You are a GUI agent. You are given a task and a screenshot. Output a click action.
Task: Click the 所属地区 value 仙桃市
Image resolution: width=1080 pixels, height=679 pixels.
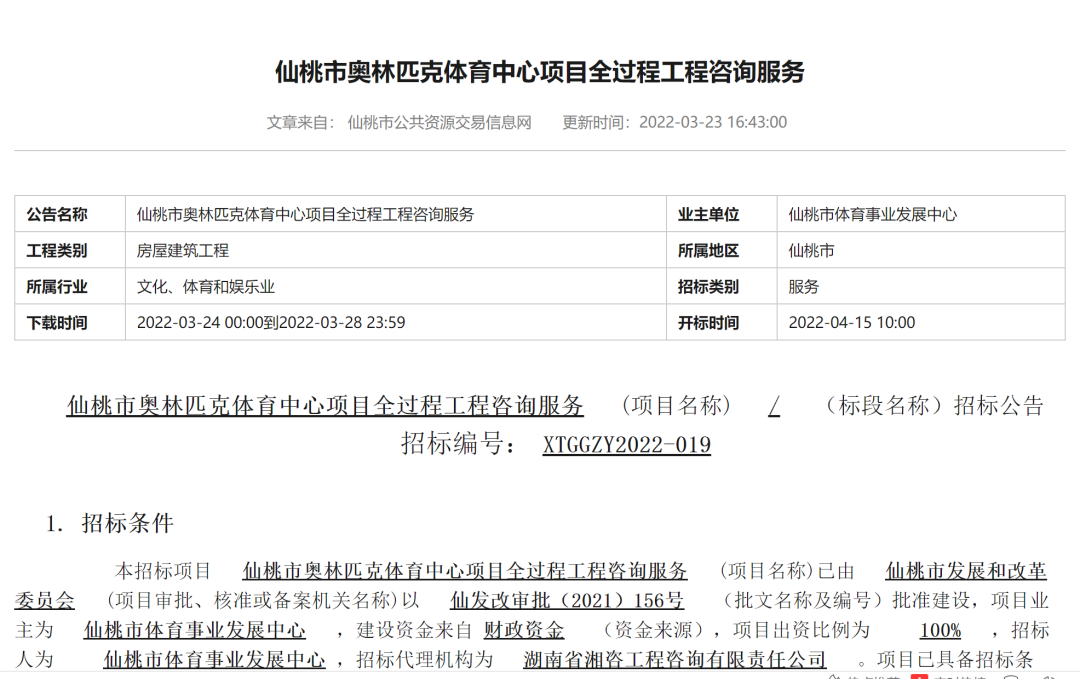[x=811, y=250]
